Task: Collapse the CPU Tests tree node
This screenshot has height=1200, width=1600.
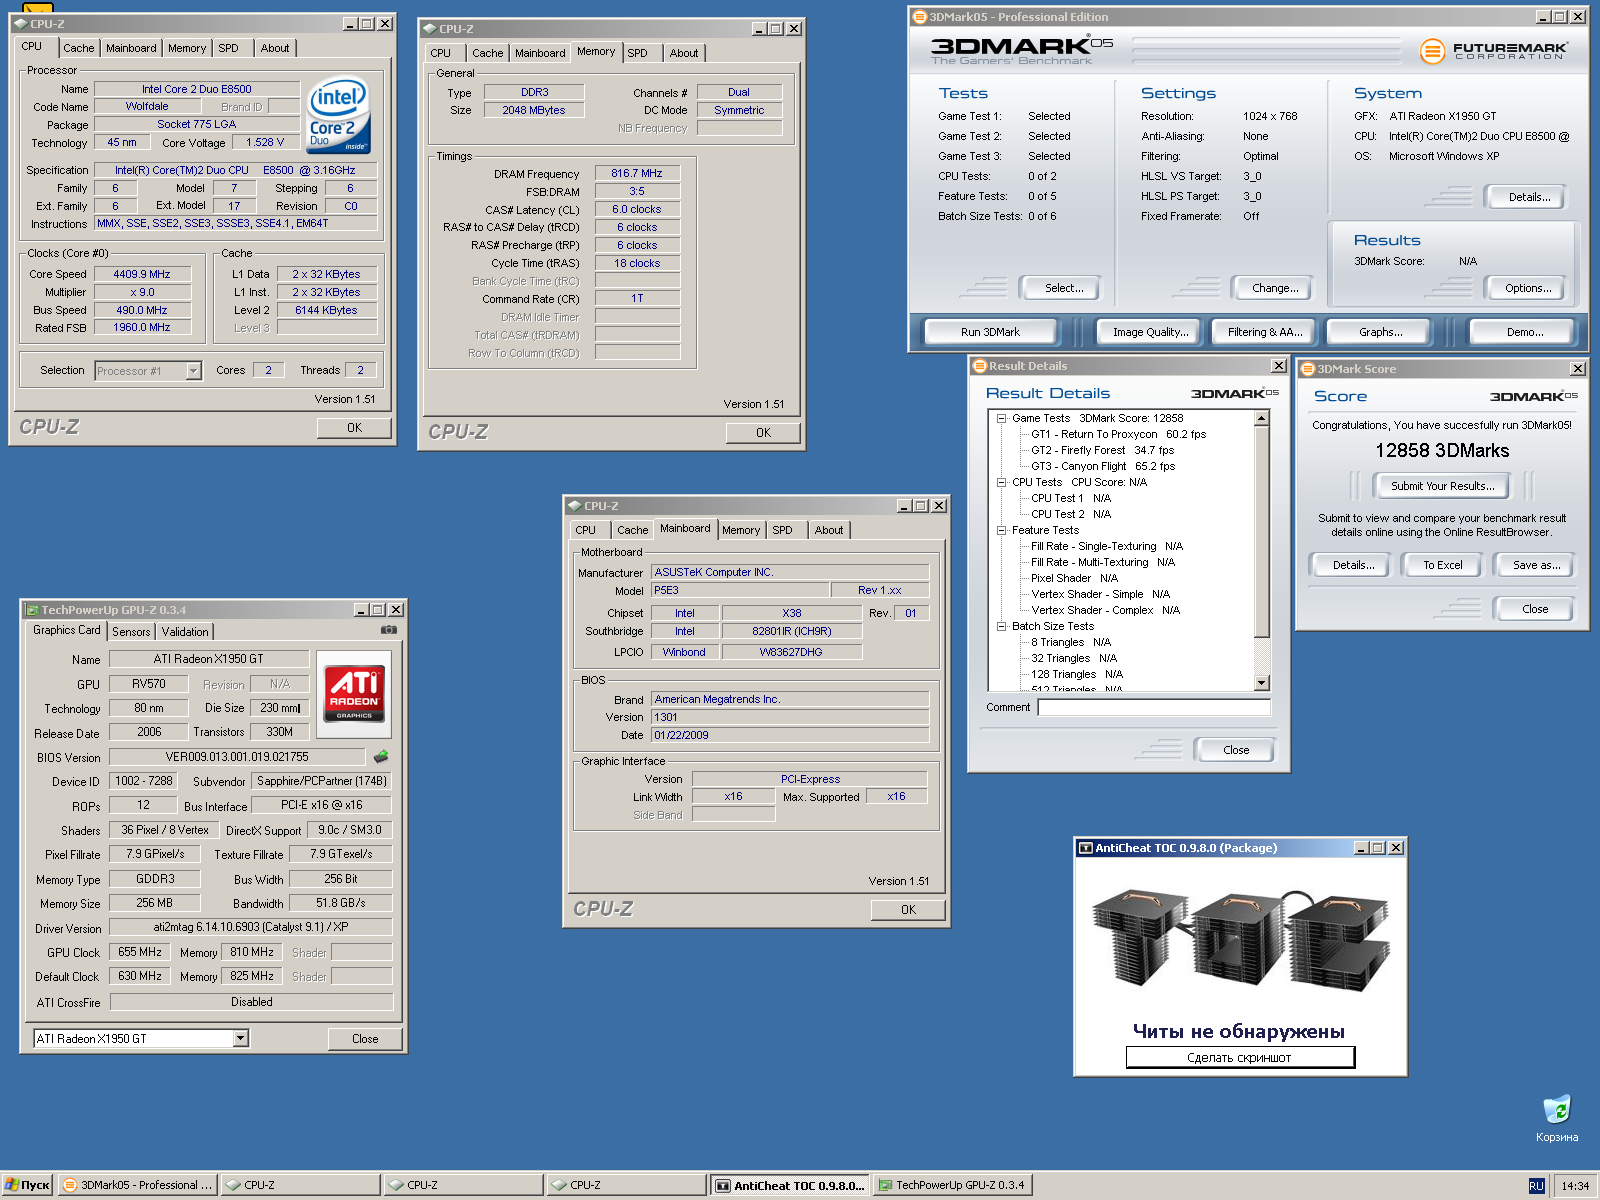Action: pyautogui.click(x=1001, y=483)
